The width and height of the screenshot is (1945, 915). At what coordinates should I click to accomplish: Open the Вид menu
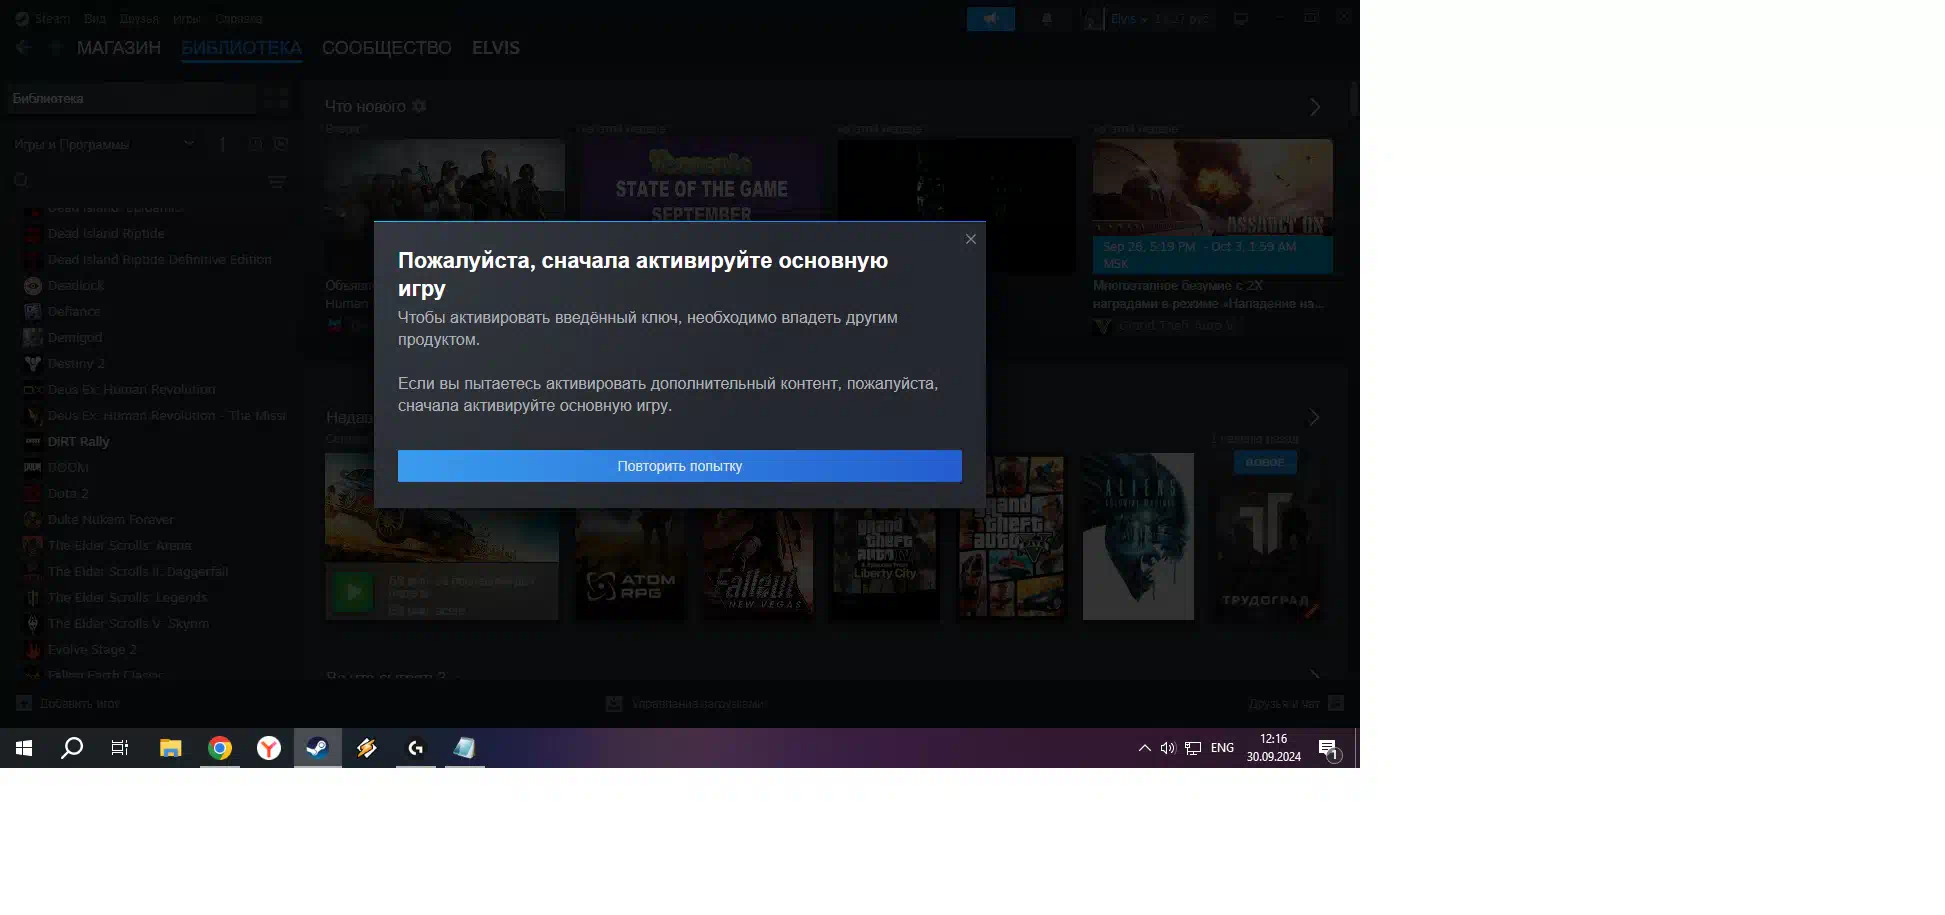[x=95, y=19]
